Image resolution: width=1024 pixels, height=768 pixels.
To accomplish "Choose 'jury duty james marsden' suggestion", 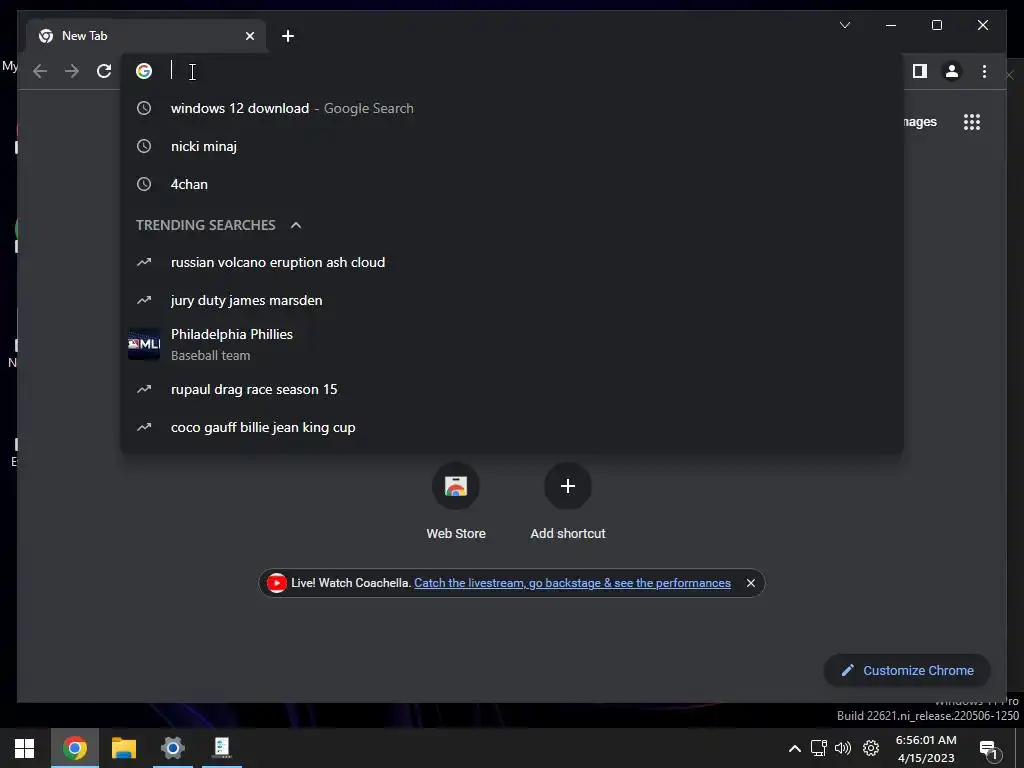I will [x=512, y=300].
